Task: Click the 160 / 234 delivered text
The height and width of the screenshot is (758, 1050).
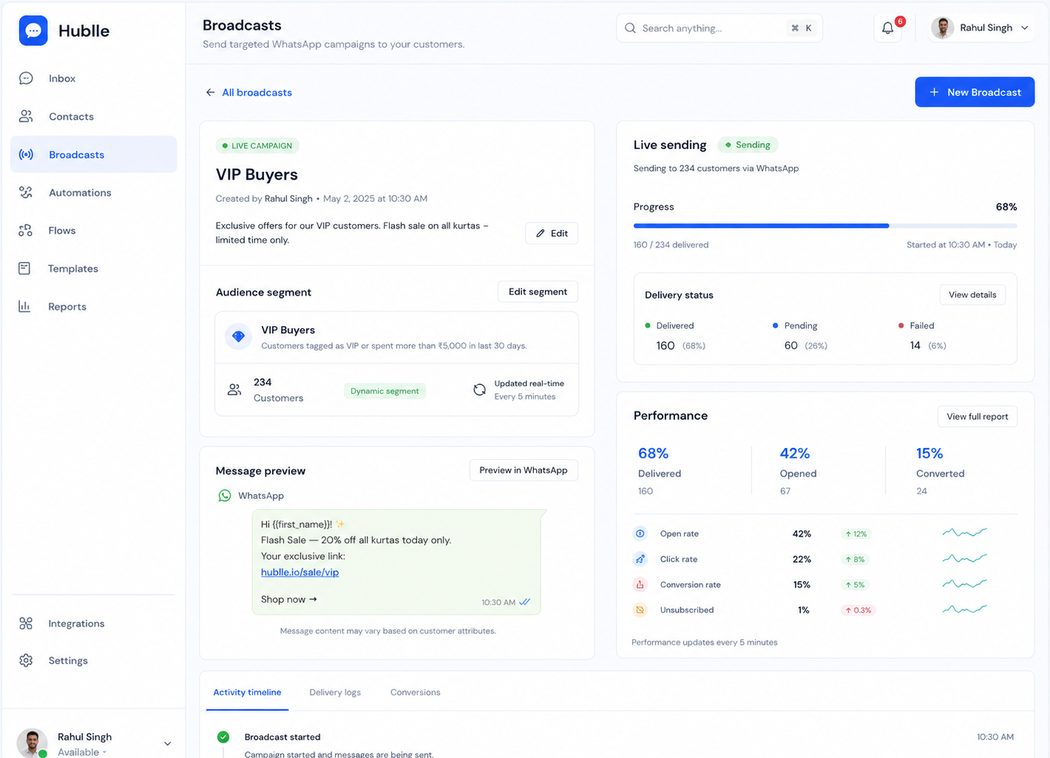Action: pyautogui.click(x=671, y=245)
